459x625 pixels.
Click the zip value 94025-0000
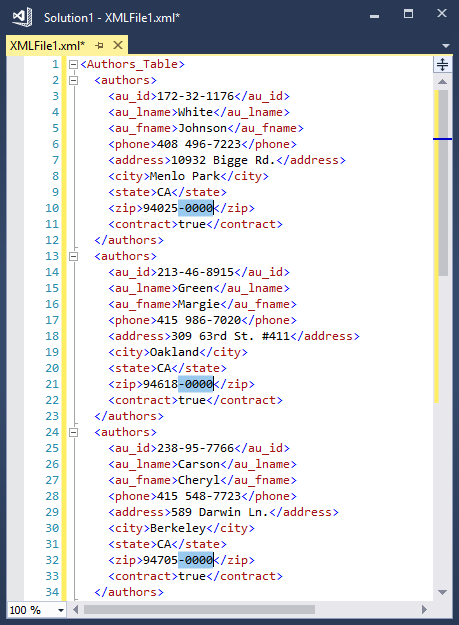pos(178,208)
